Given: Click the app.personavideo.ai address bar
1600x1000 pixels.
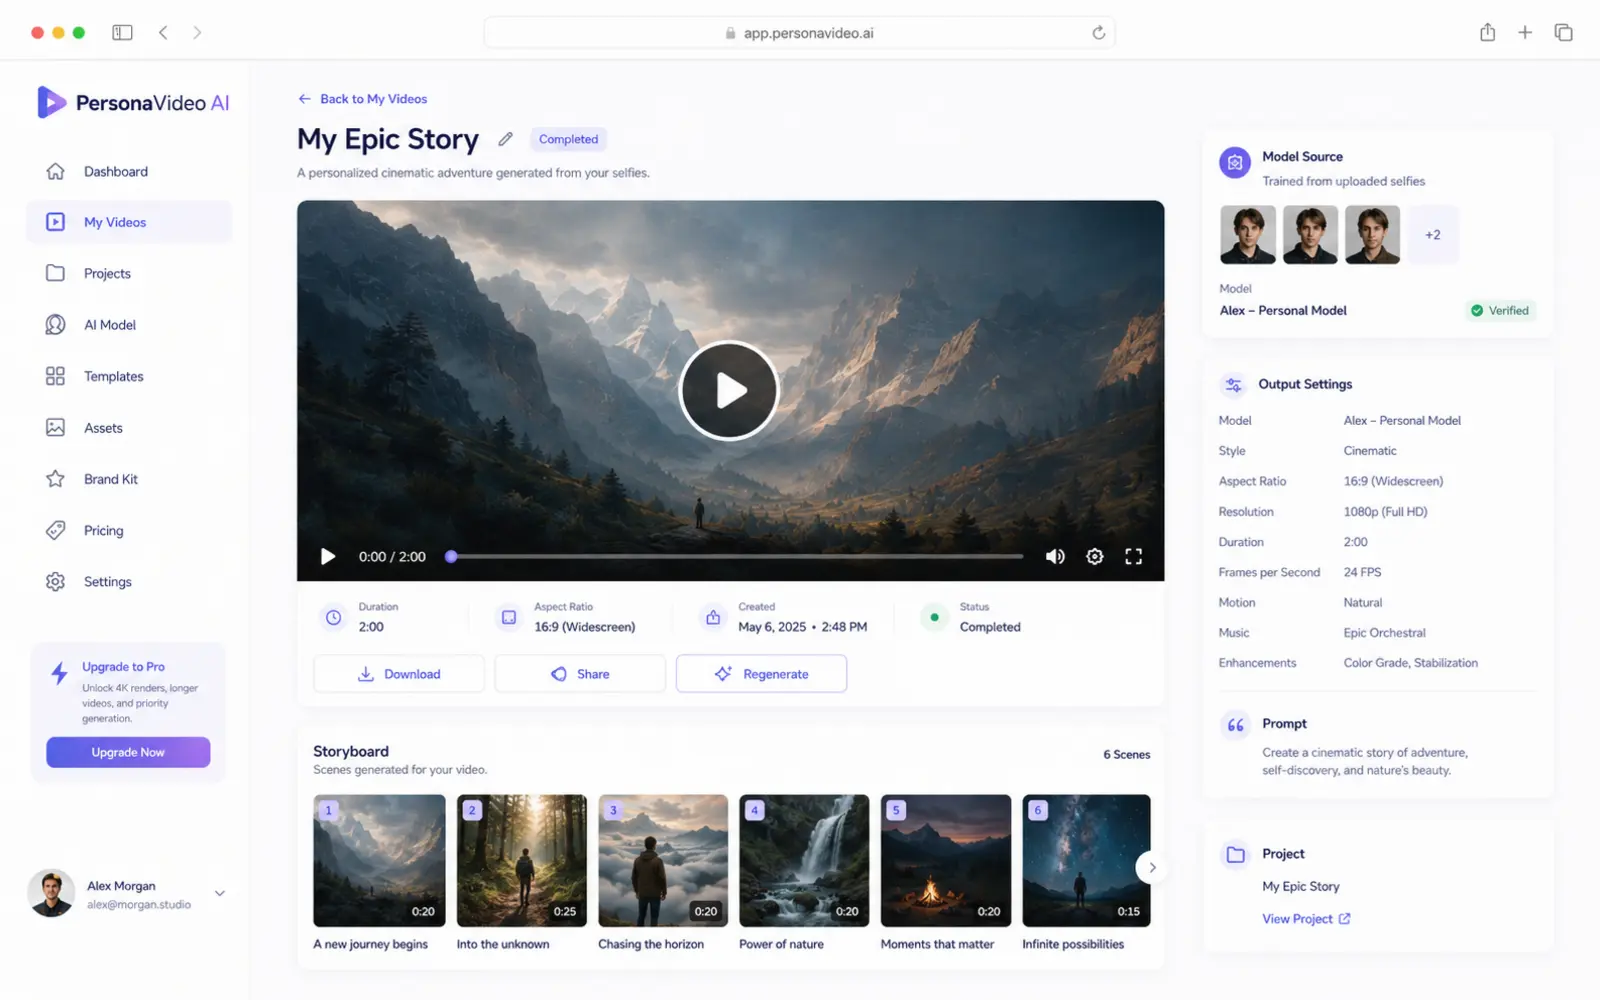Looking at the screenshot, I should (799, 33).
